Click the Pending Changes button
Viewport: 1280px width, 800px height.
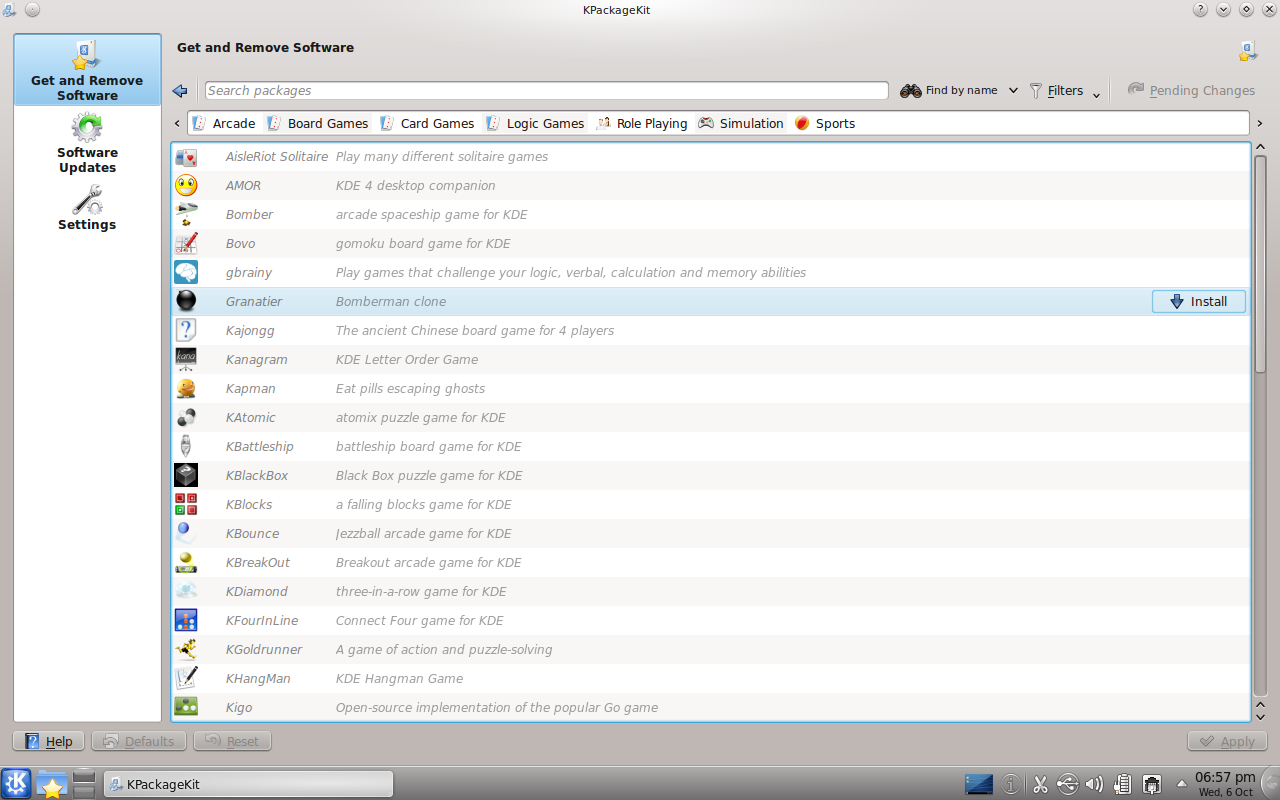click(1191, 91)
